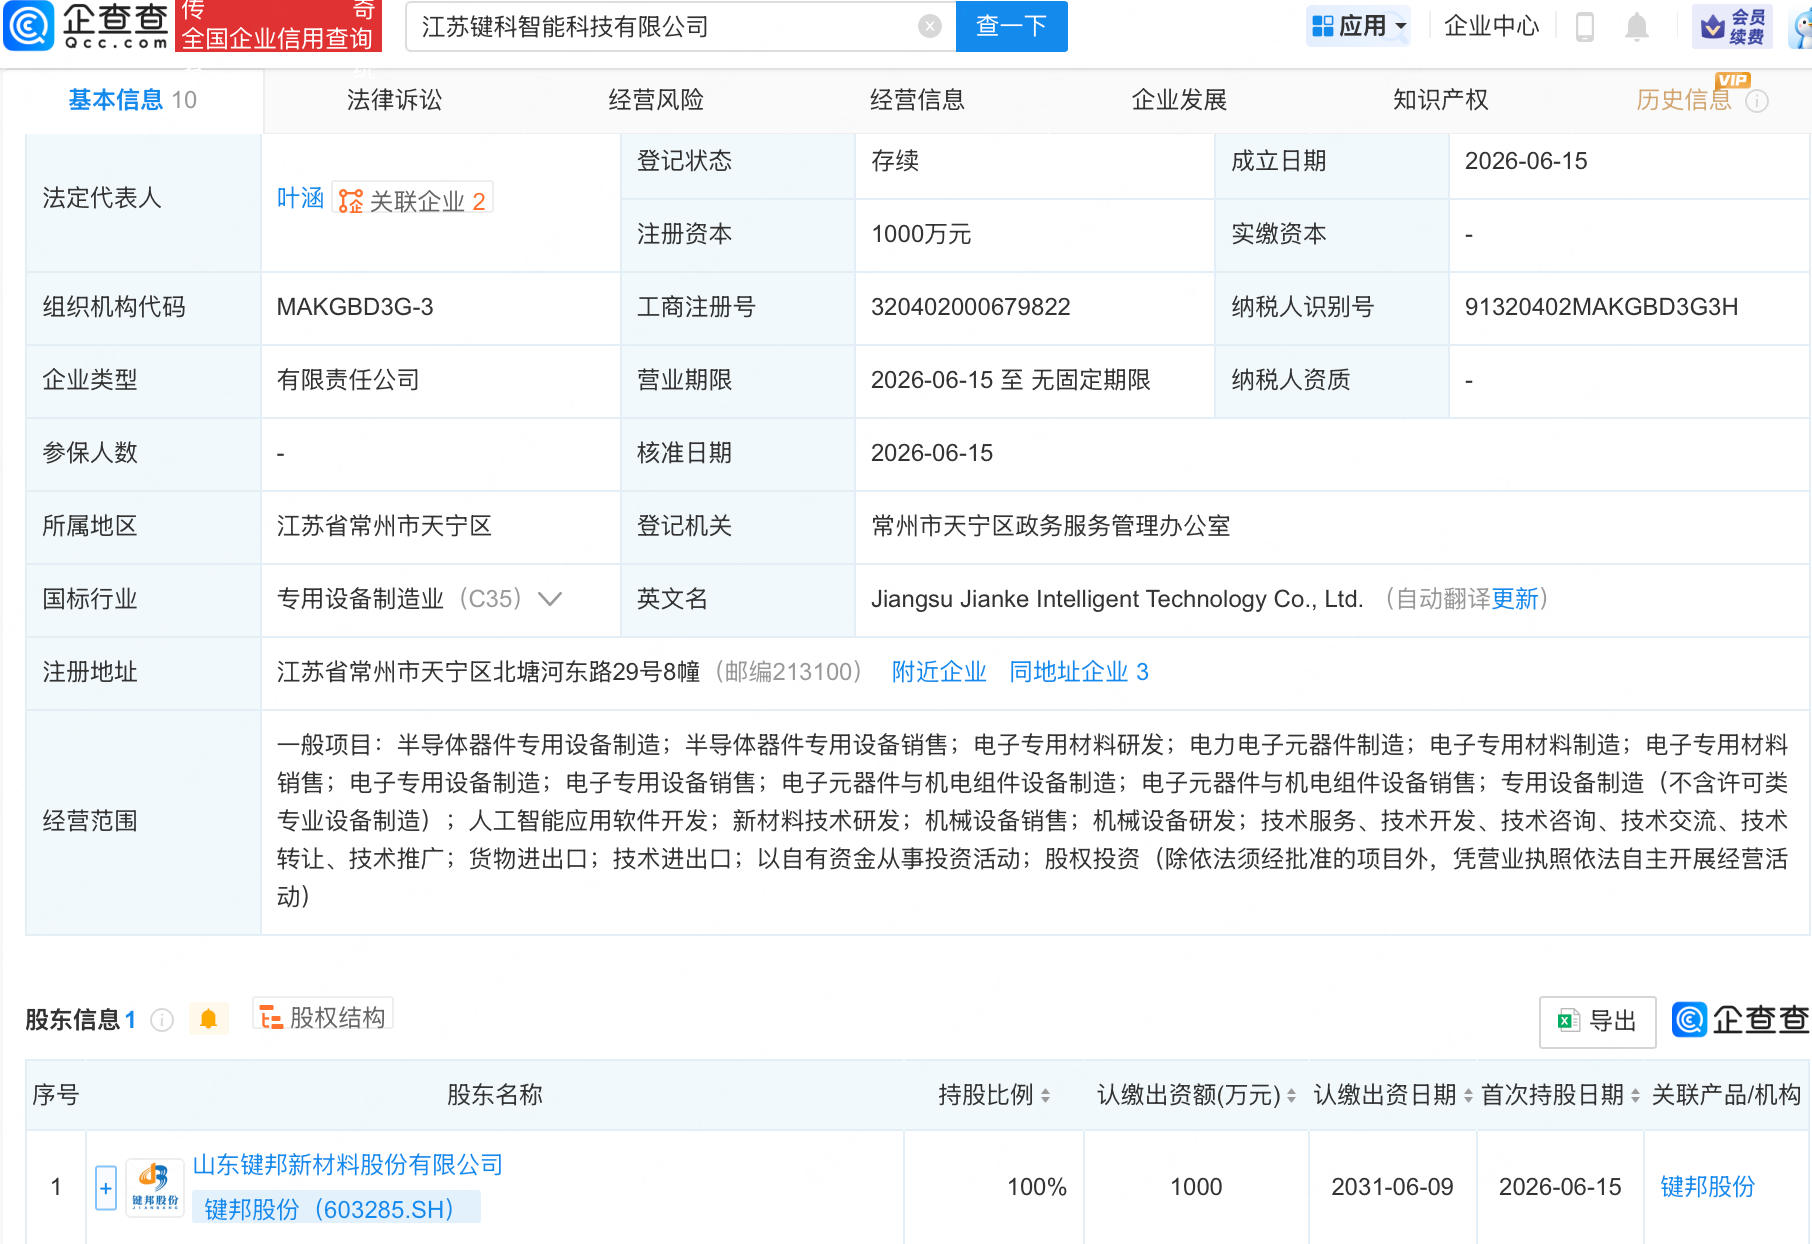This screenshot has width=1812, height=1244.
Task: Click the orange bell alert in 股东信息
Action: click(208, 1019)
